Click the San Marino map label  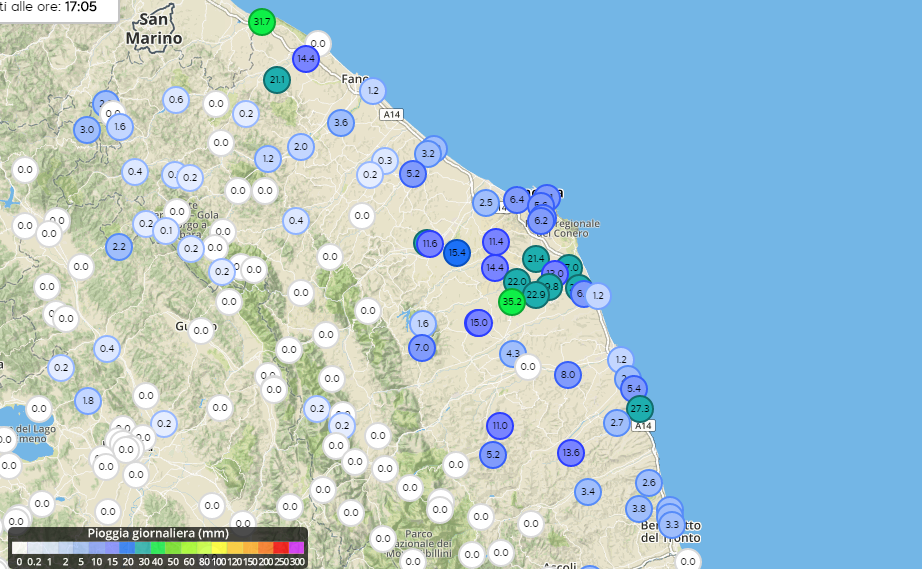point(155,30)
